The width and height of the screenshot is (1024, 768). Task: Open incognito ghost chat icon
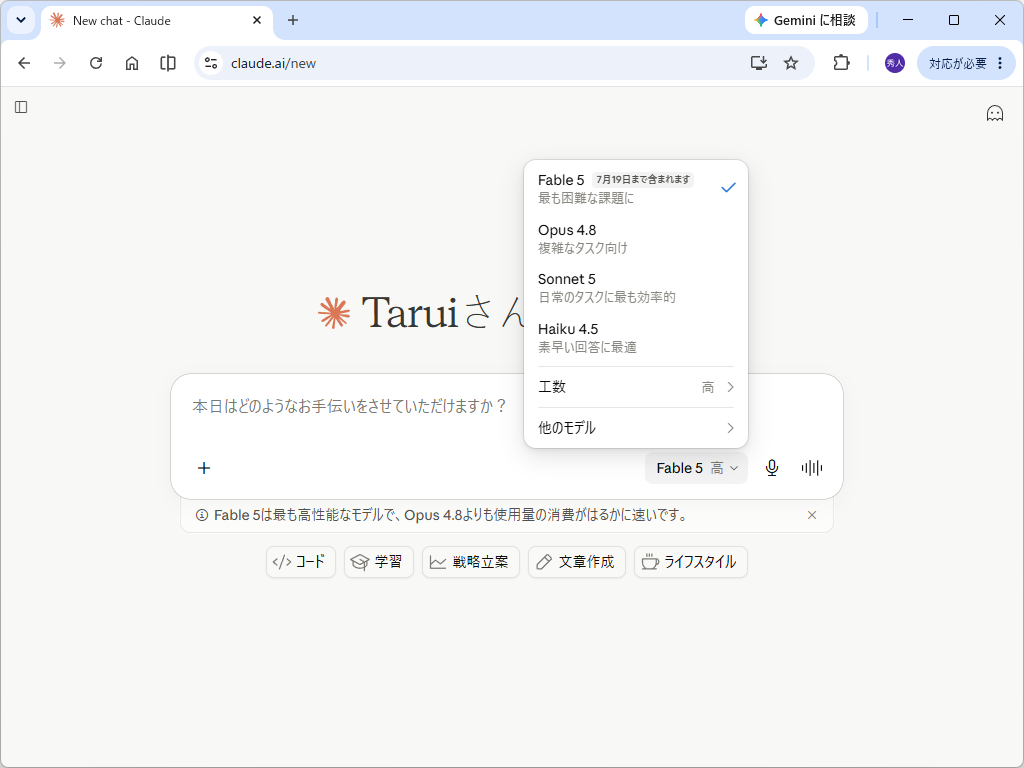pyautogui.click(x=995, y=114)
